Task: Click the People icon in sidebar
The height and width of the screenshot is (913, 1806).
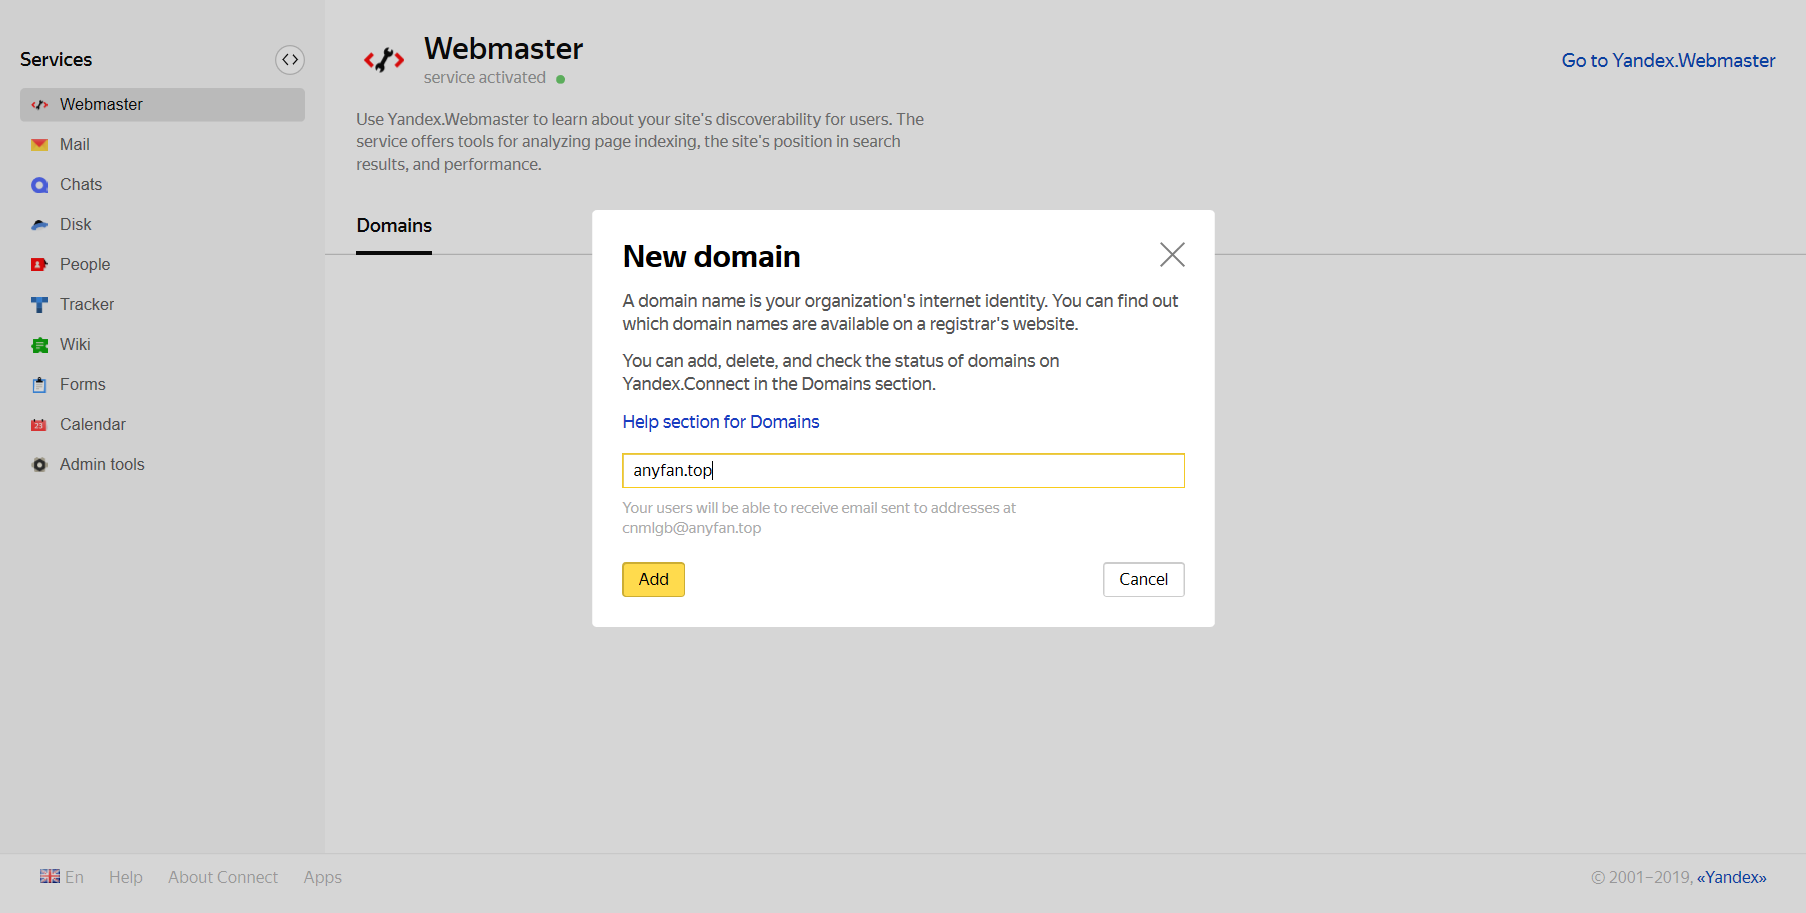Action: click(x=40, y=265)
